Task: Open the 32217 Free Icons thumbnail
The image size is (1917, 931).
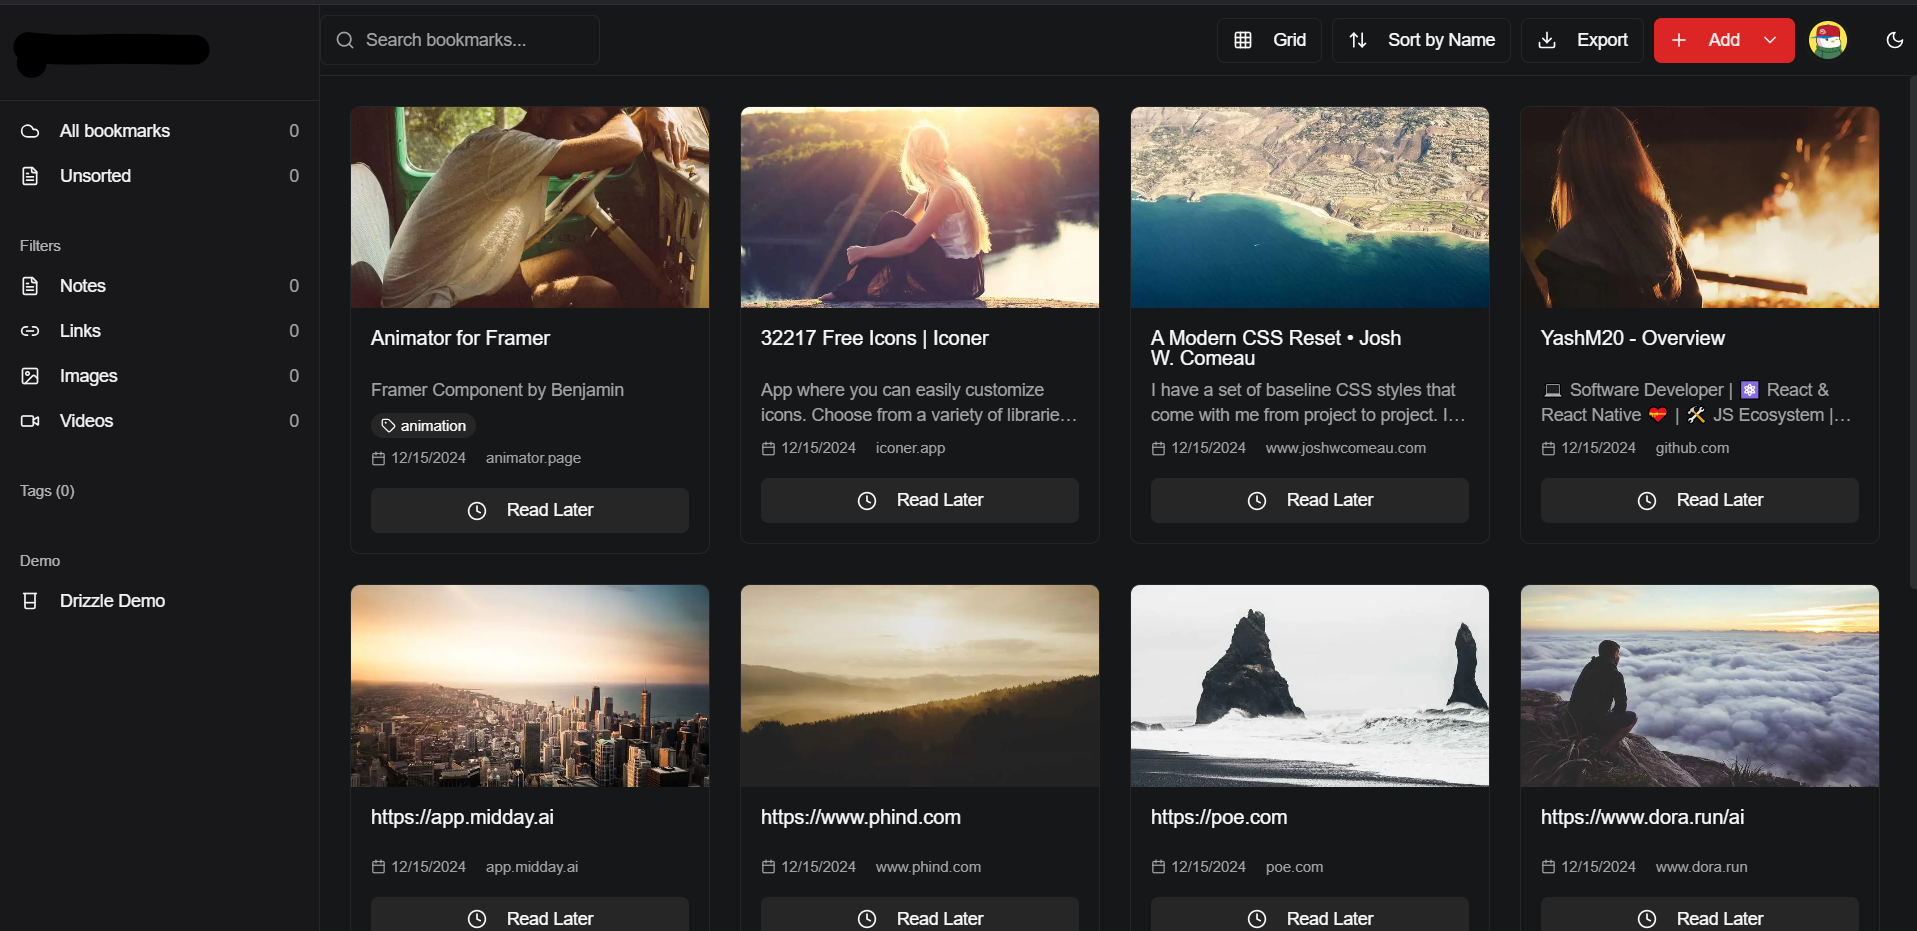Action: 920,208
